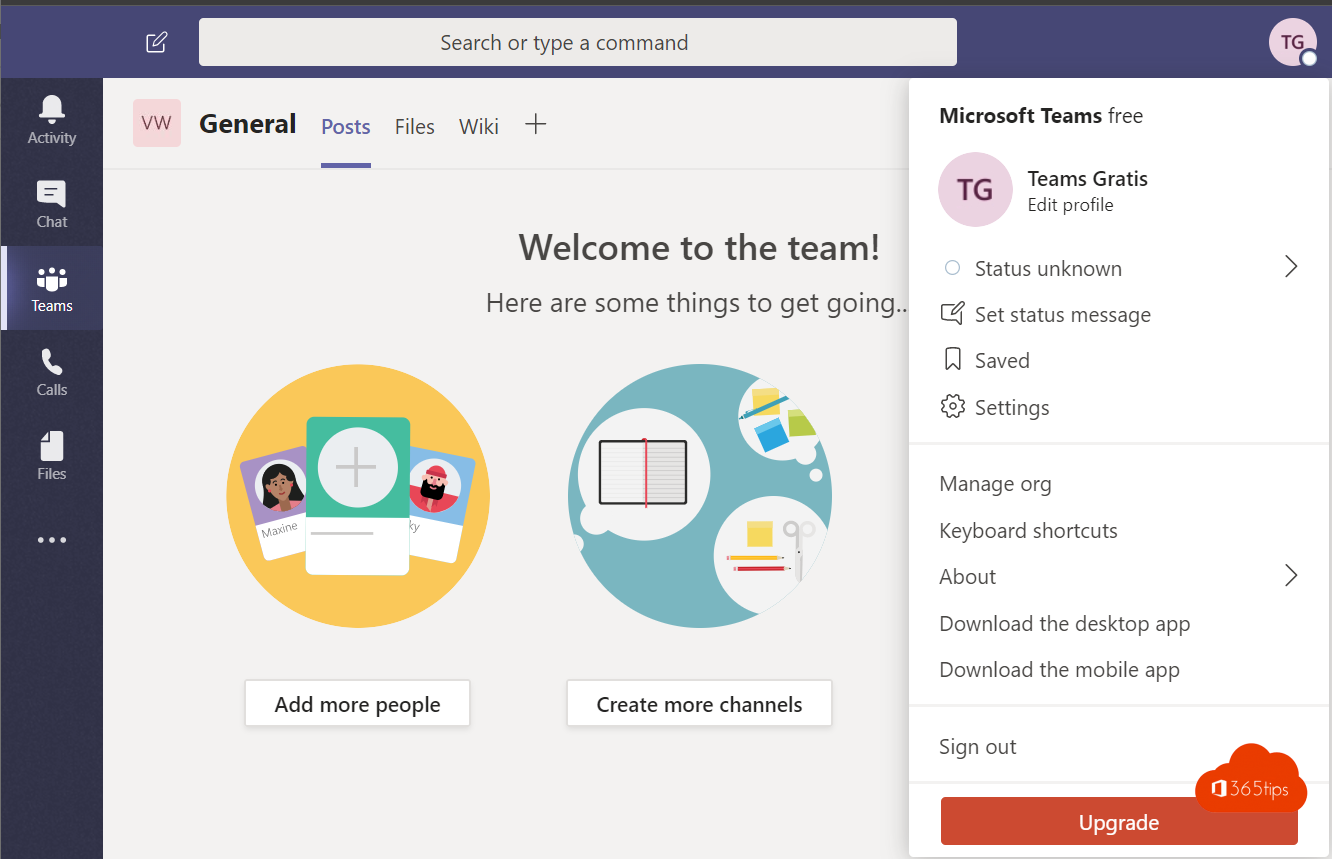Expand the Status unknown chevron arrow
Viewport: 1332px width, 859px height.
tap(1291, 266)
